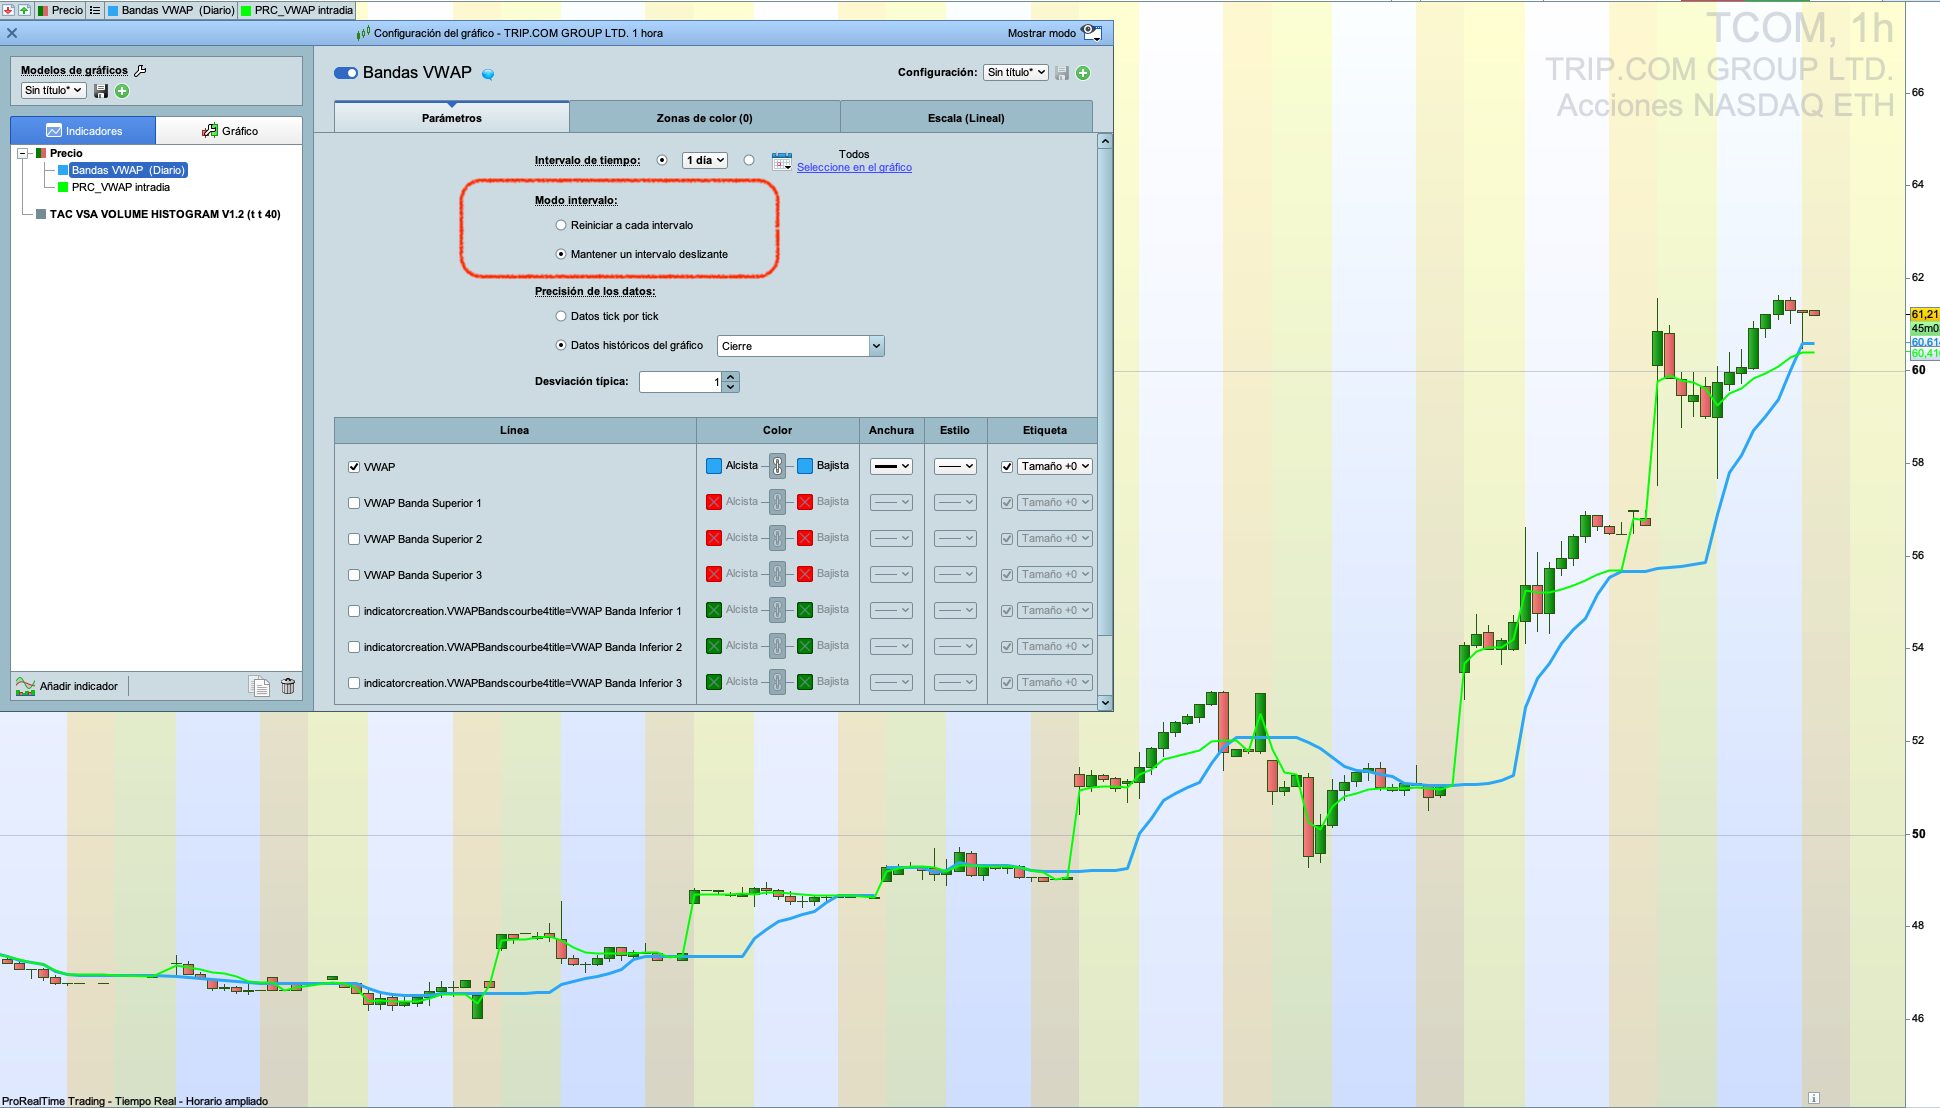1940x1108 pixels.
Task: Select Reiniciar a cada intervalo option
Action: point(561,225)
